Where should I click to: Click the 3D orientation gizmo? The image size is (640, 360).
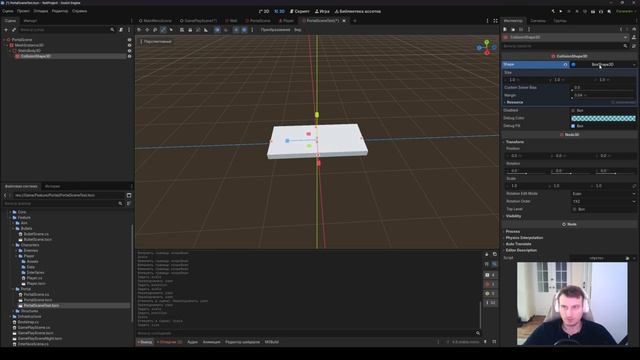tap(487, 47)
